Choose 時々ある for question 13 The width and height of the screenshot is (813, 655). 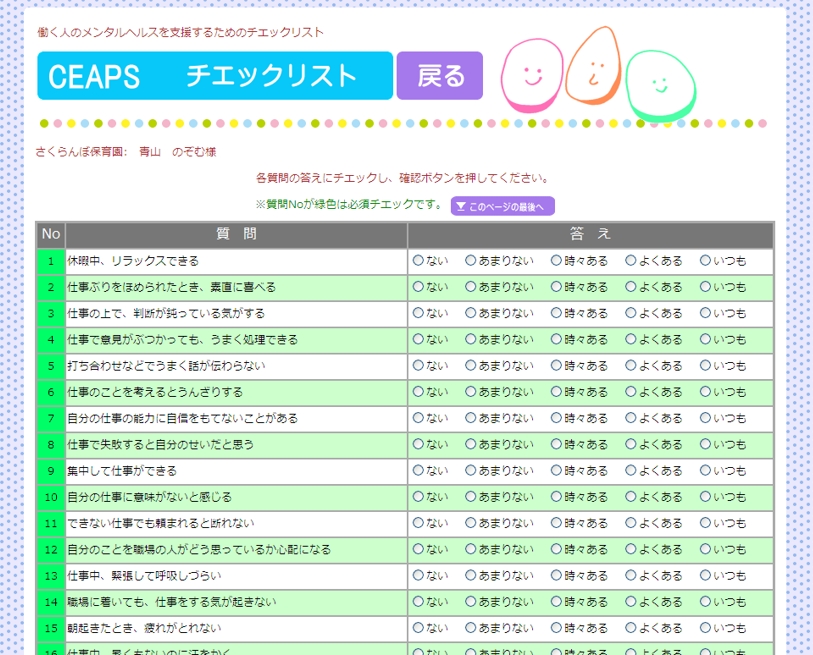coord(556,576)
